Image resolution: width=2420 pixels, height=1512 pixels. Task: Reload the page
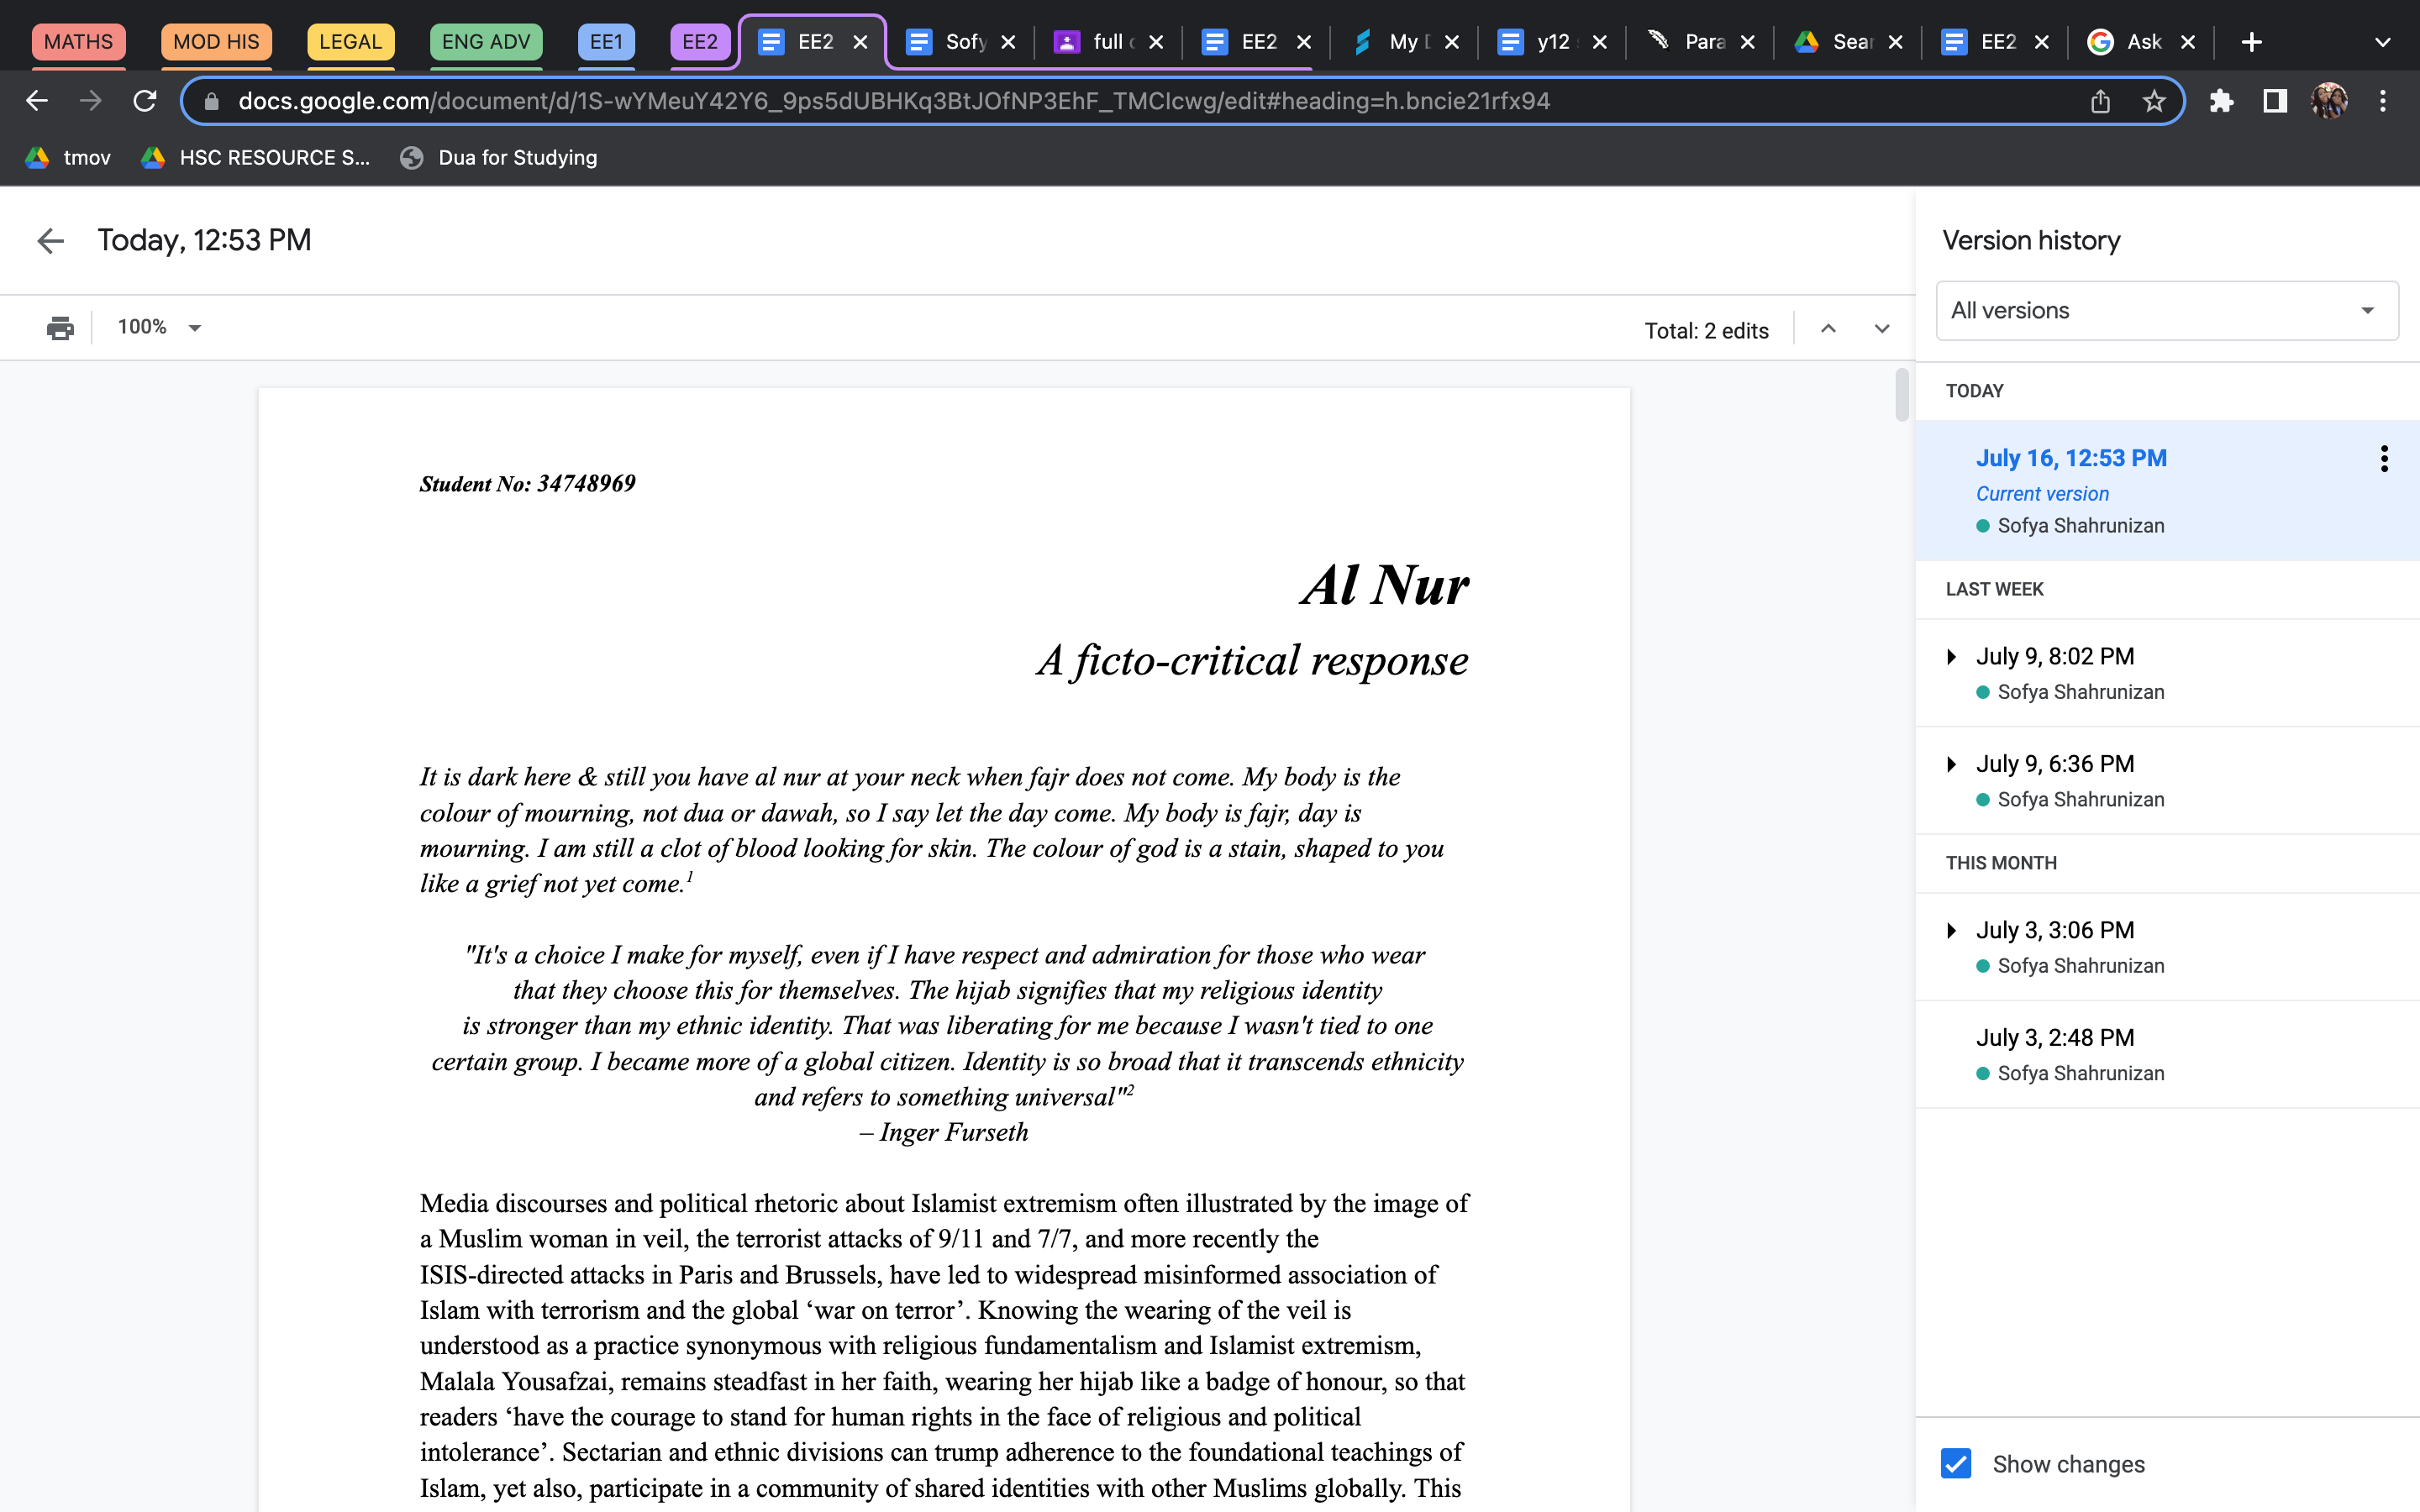click(x=145, y=101)
